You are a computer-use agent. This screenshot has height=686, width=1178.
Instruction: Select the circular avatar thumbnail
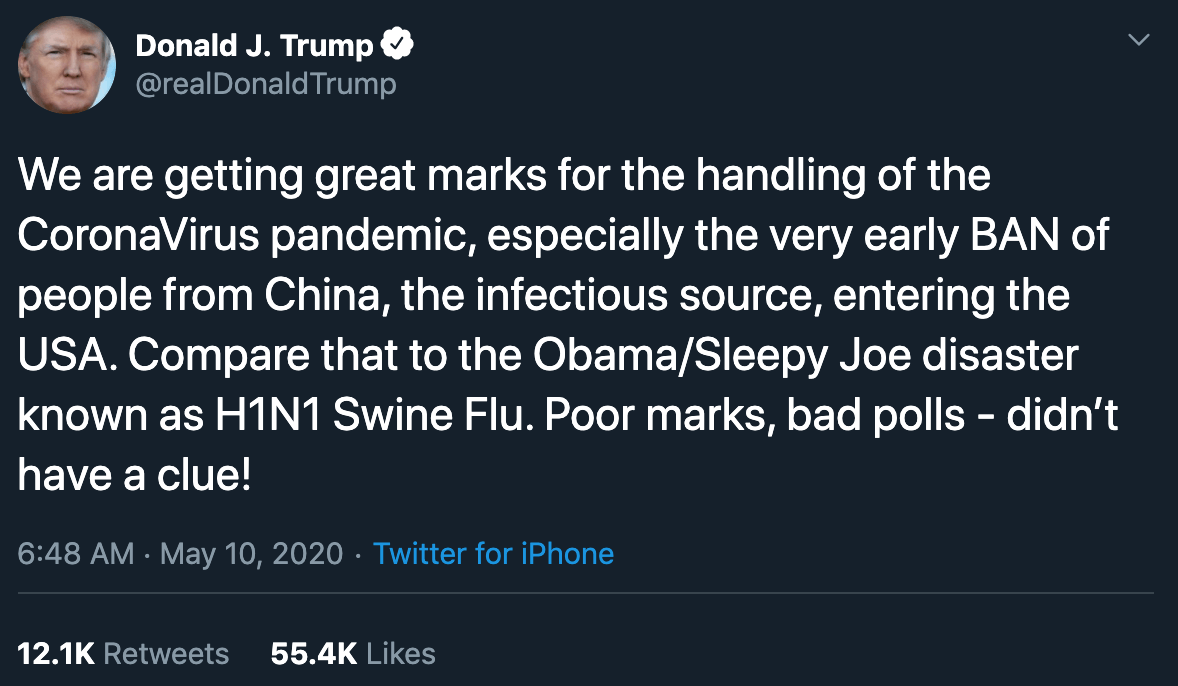[67, 64]
